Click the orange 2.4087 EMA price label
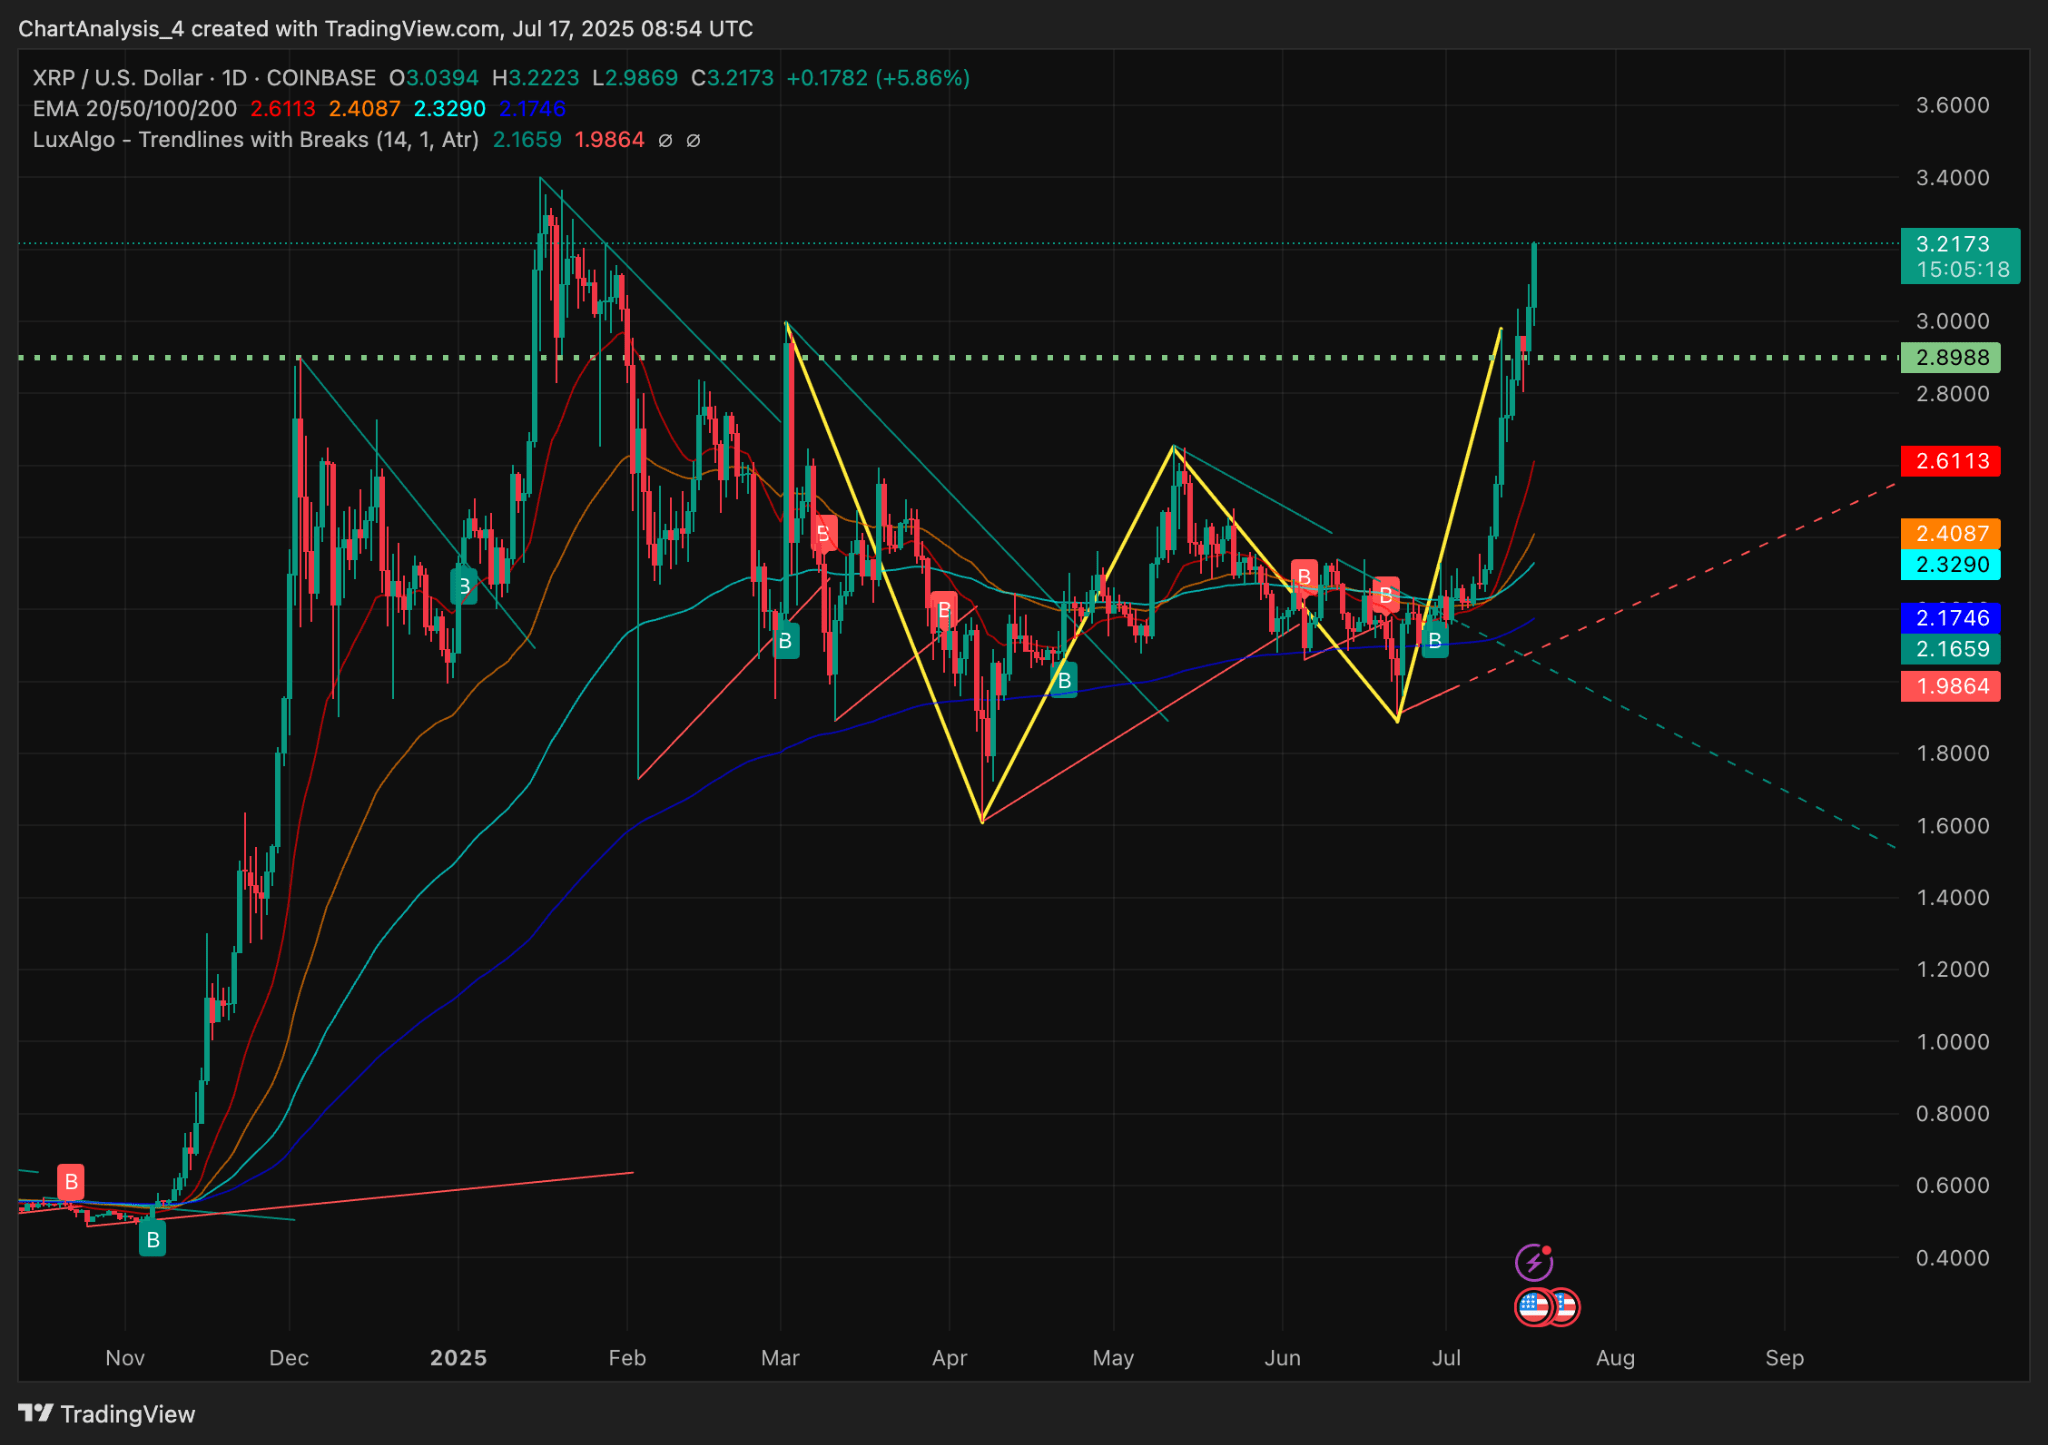This screenshot has width=2048, height=1445. [x=1950, y=533]
